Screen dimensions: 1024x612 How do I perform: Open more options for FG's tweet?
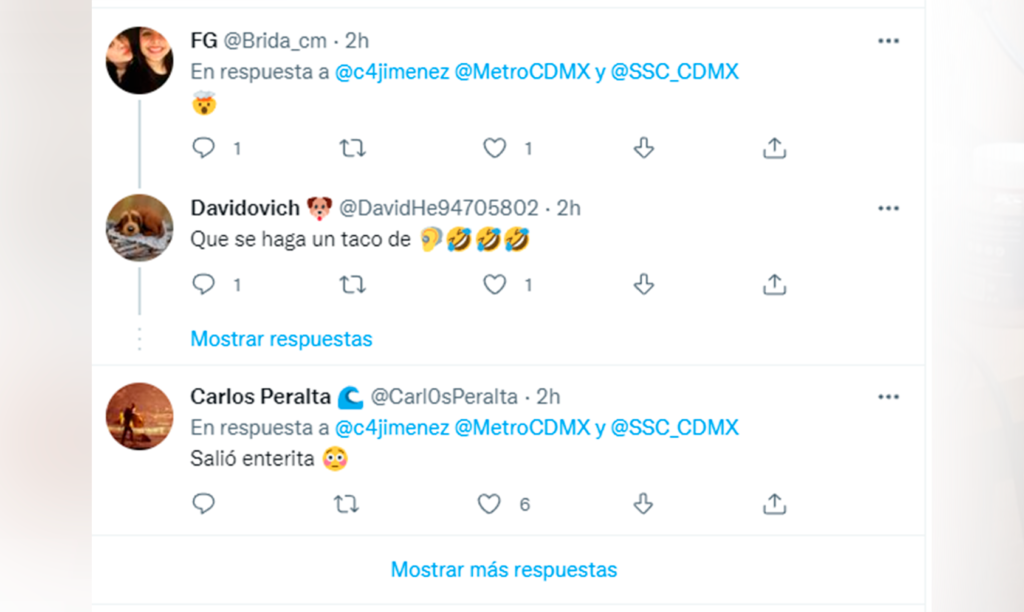pos(888,41)
